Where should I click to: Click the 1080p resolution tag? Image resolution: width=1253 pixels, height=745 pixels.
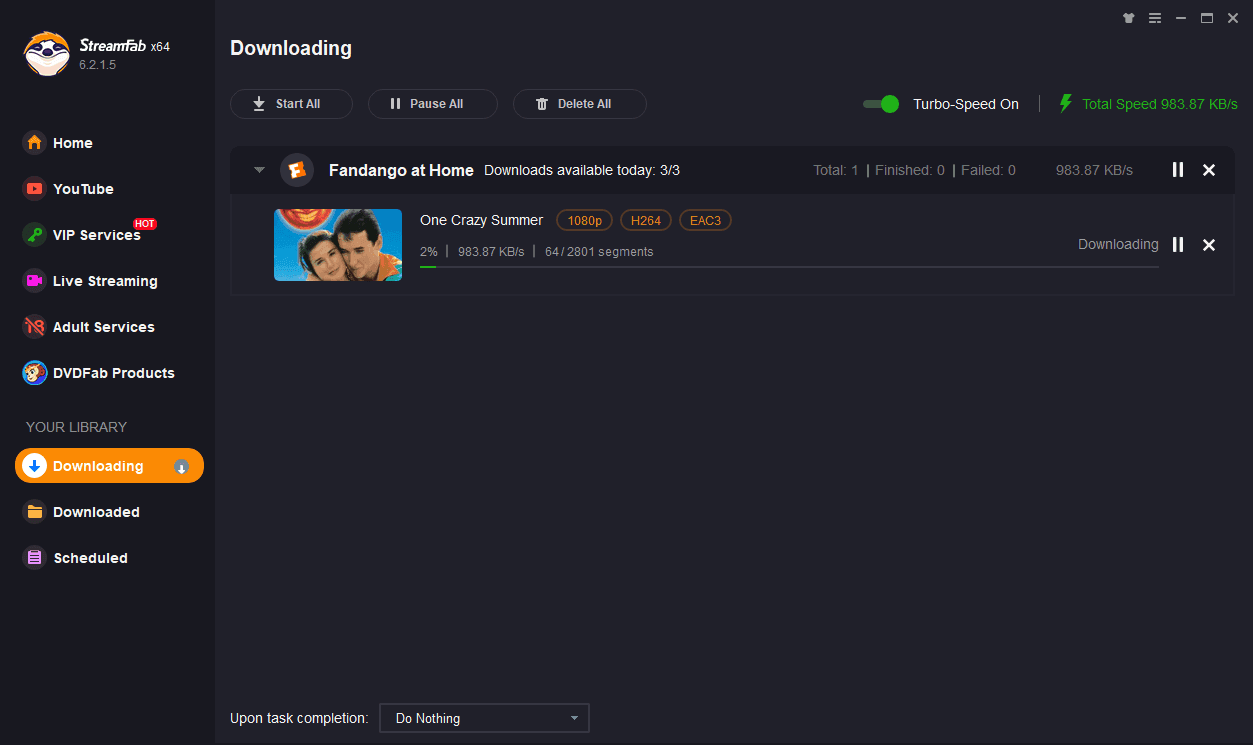click(x=584, y=221)
